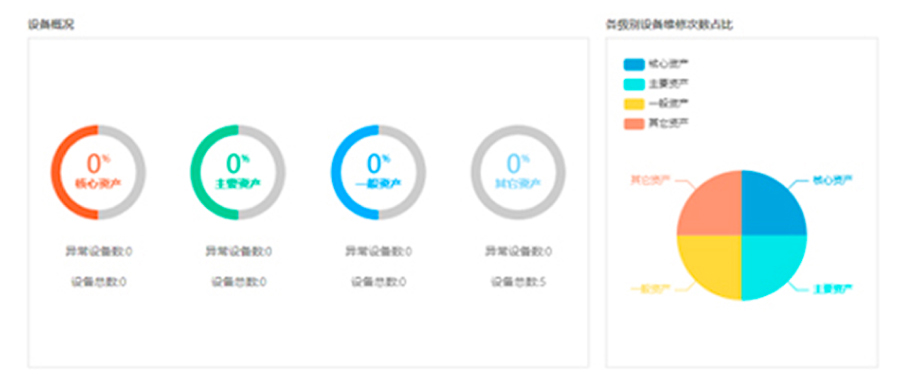Toggle the yellow 一般资产 legend swatch

[634, 104]
